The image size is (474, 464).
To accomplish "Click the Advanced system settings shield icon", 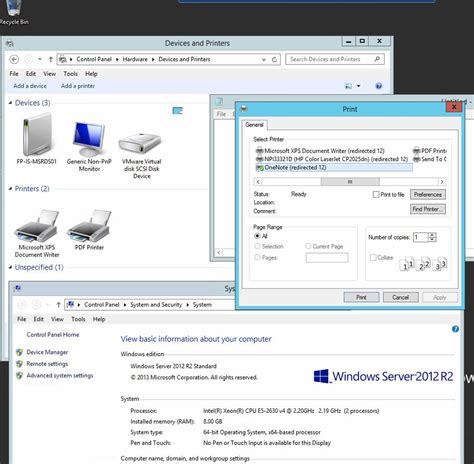I will [19, 375].
